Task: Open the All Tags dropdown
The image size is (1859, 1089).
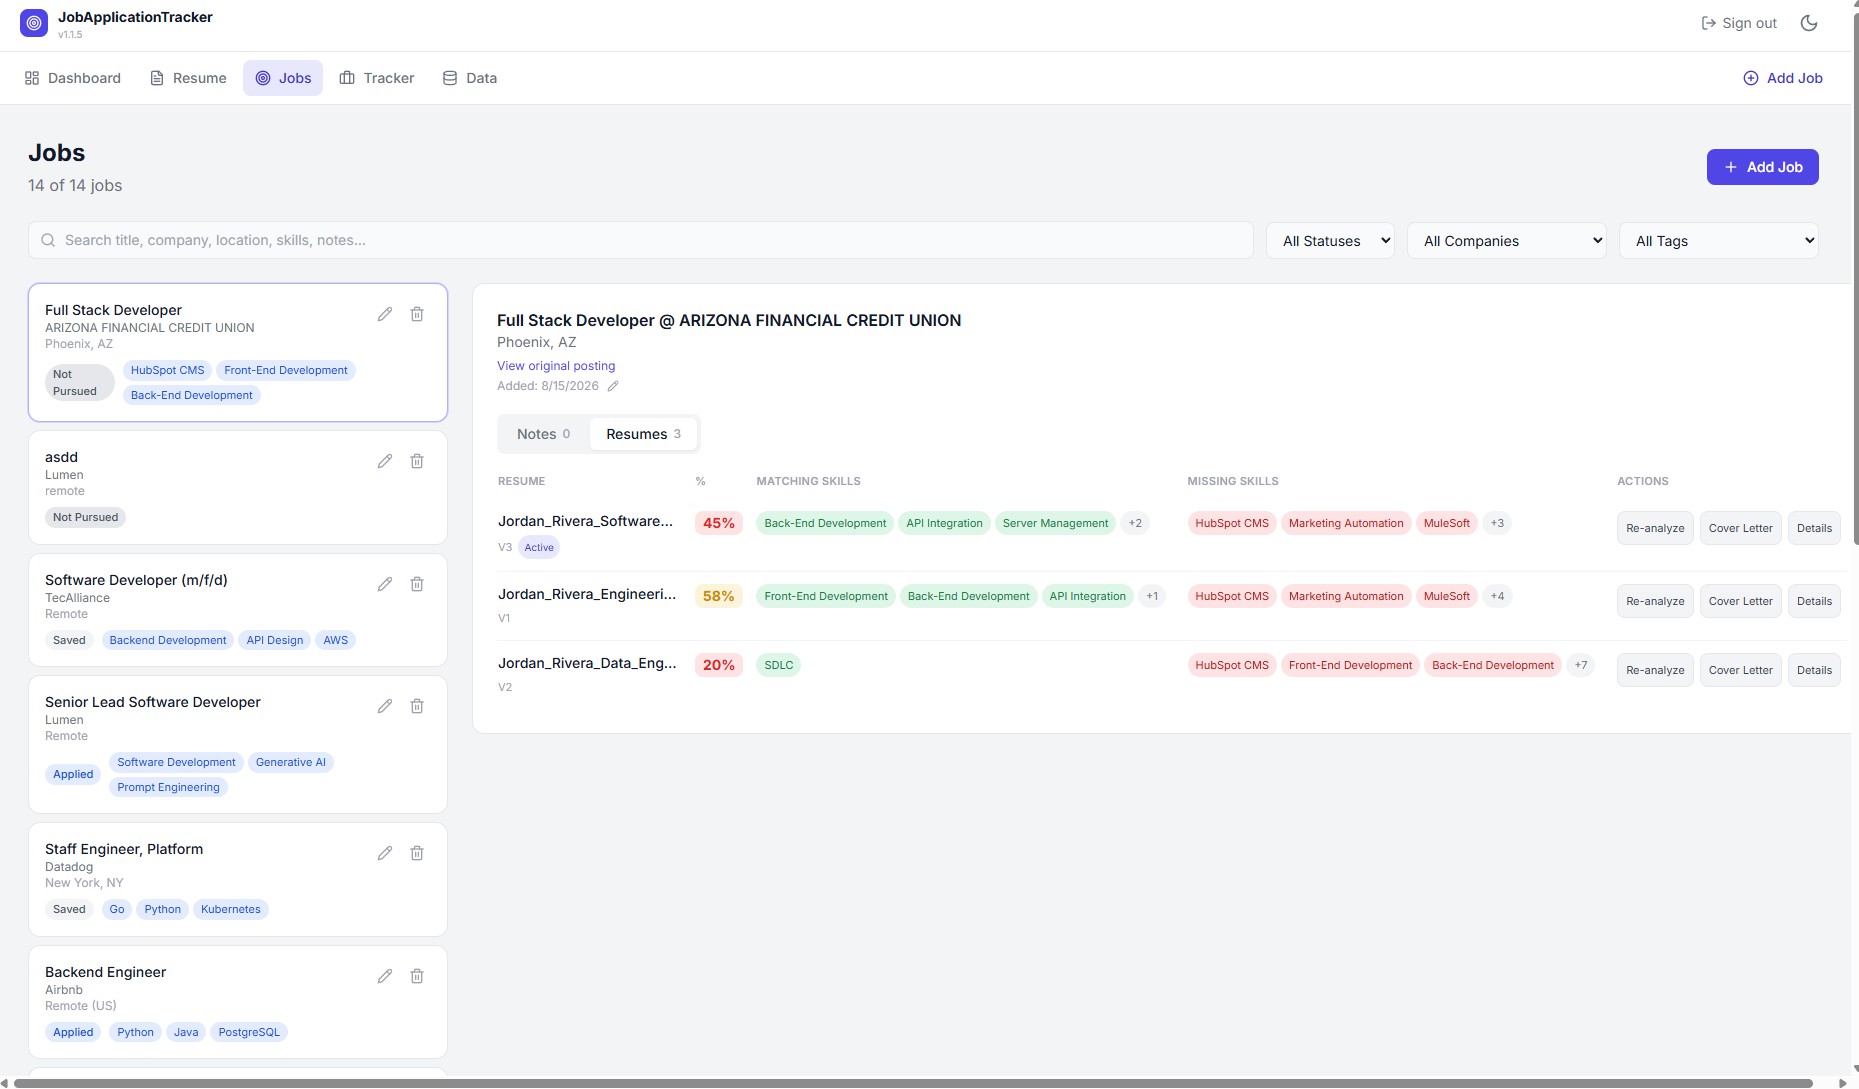Action: (1719, 241)
